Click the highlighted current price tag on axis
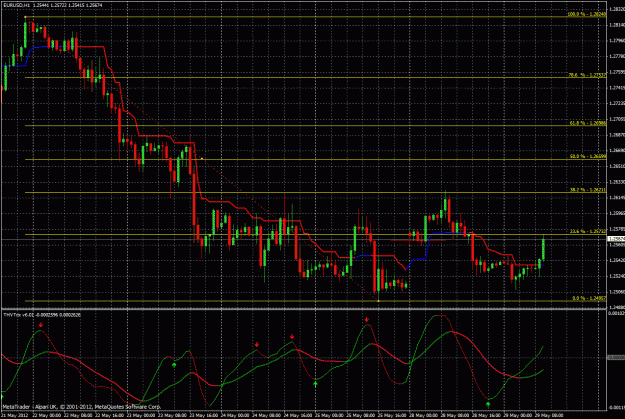The height and width of the screenshot is (419, 625). pyautogui.click(x=616, y=239)
